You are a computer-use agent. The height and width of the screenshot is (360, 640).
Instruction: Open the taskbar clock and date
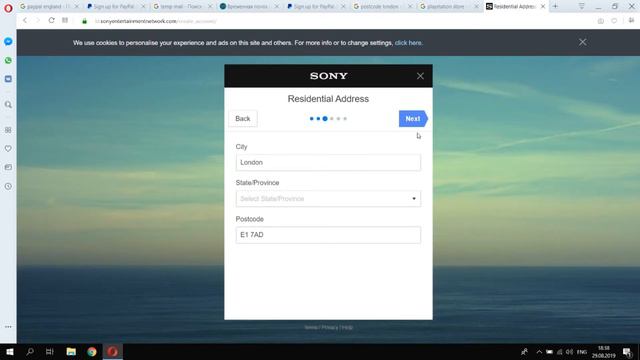tap(604, 352)
